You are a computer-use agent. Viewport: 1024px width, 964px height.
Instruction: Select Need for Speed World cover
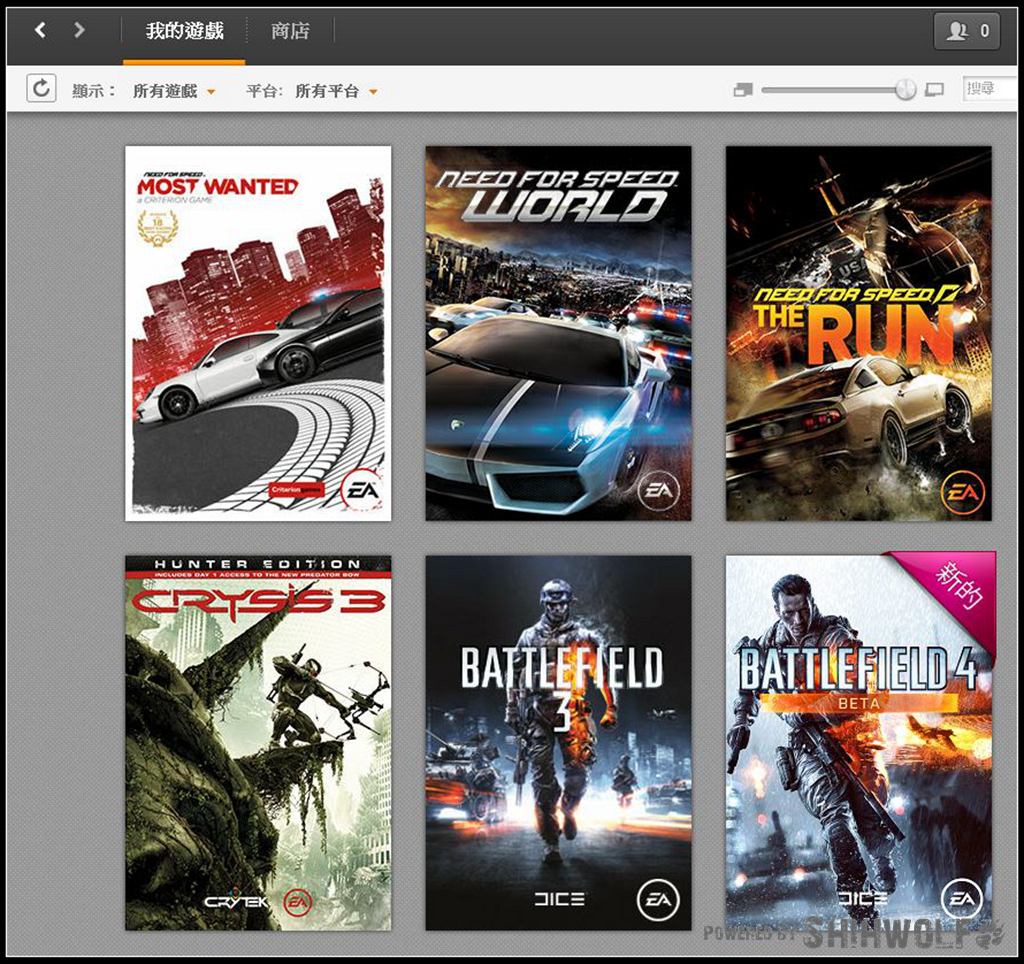click(558, 333)
